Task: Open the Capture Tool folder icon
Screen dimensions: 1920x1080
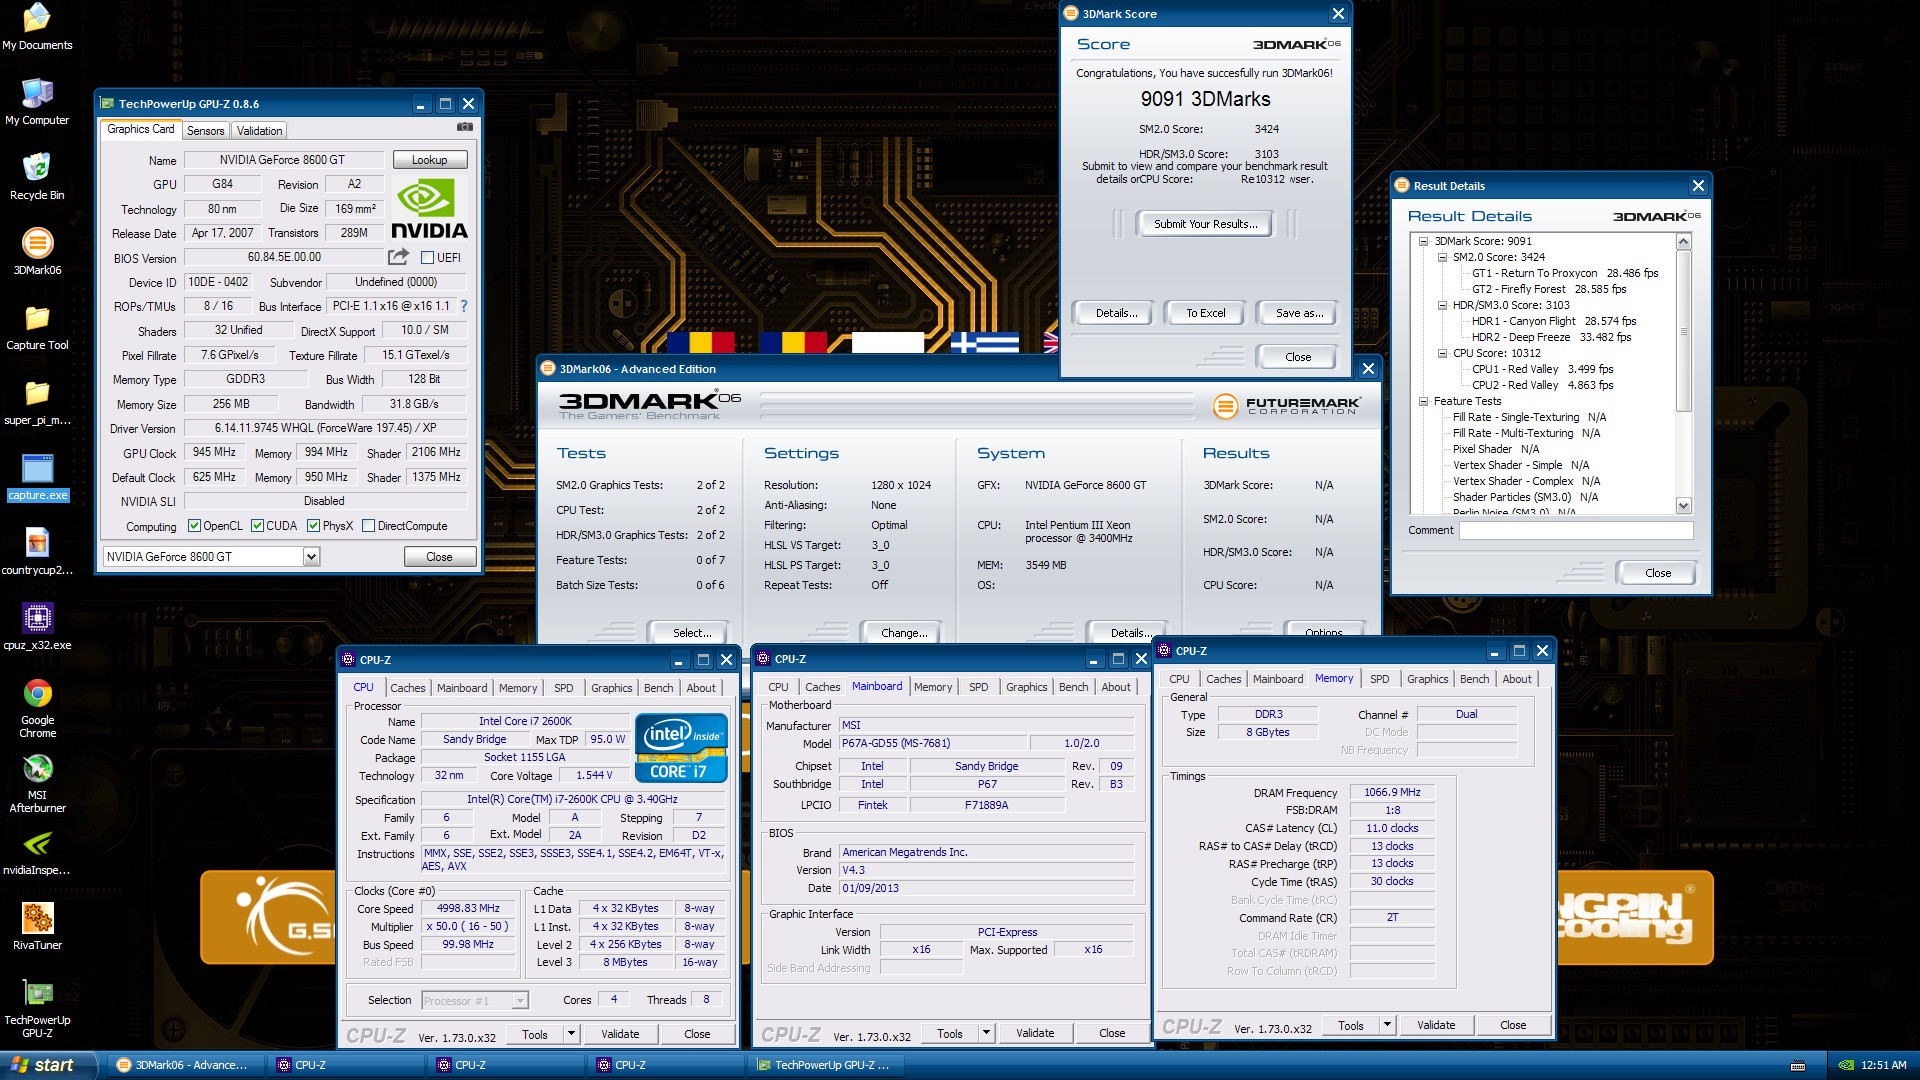Action: 37,327
